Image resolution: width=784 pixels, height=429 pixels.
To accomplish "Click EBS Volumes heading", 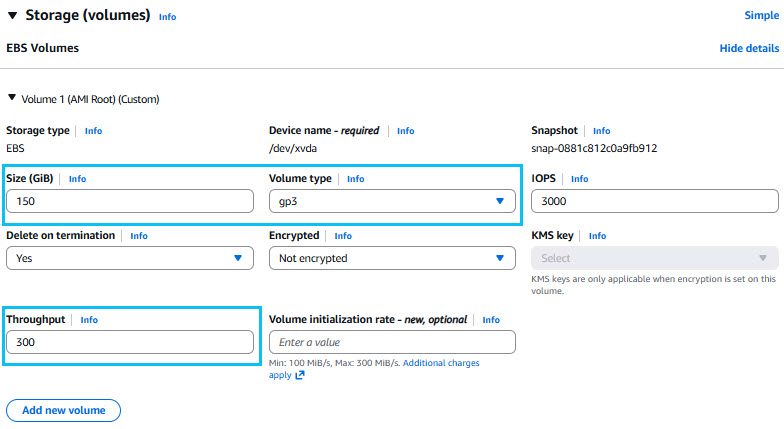I will (x=42, y=48).
